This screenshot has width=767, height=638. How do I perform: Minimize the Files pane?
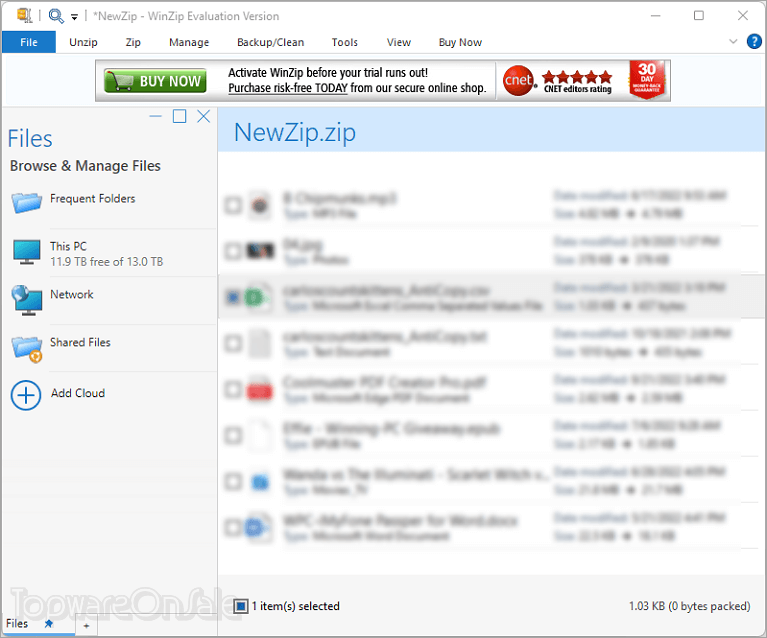coord(156,116)
